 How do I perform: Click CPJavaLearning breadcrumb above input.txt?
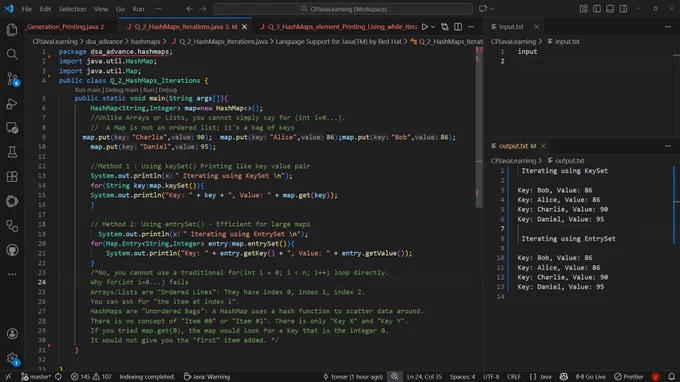coord(513,42)
